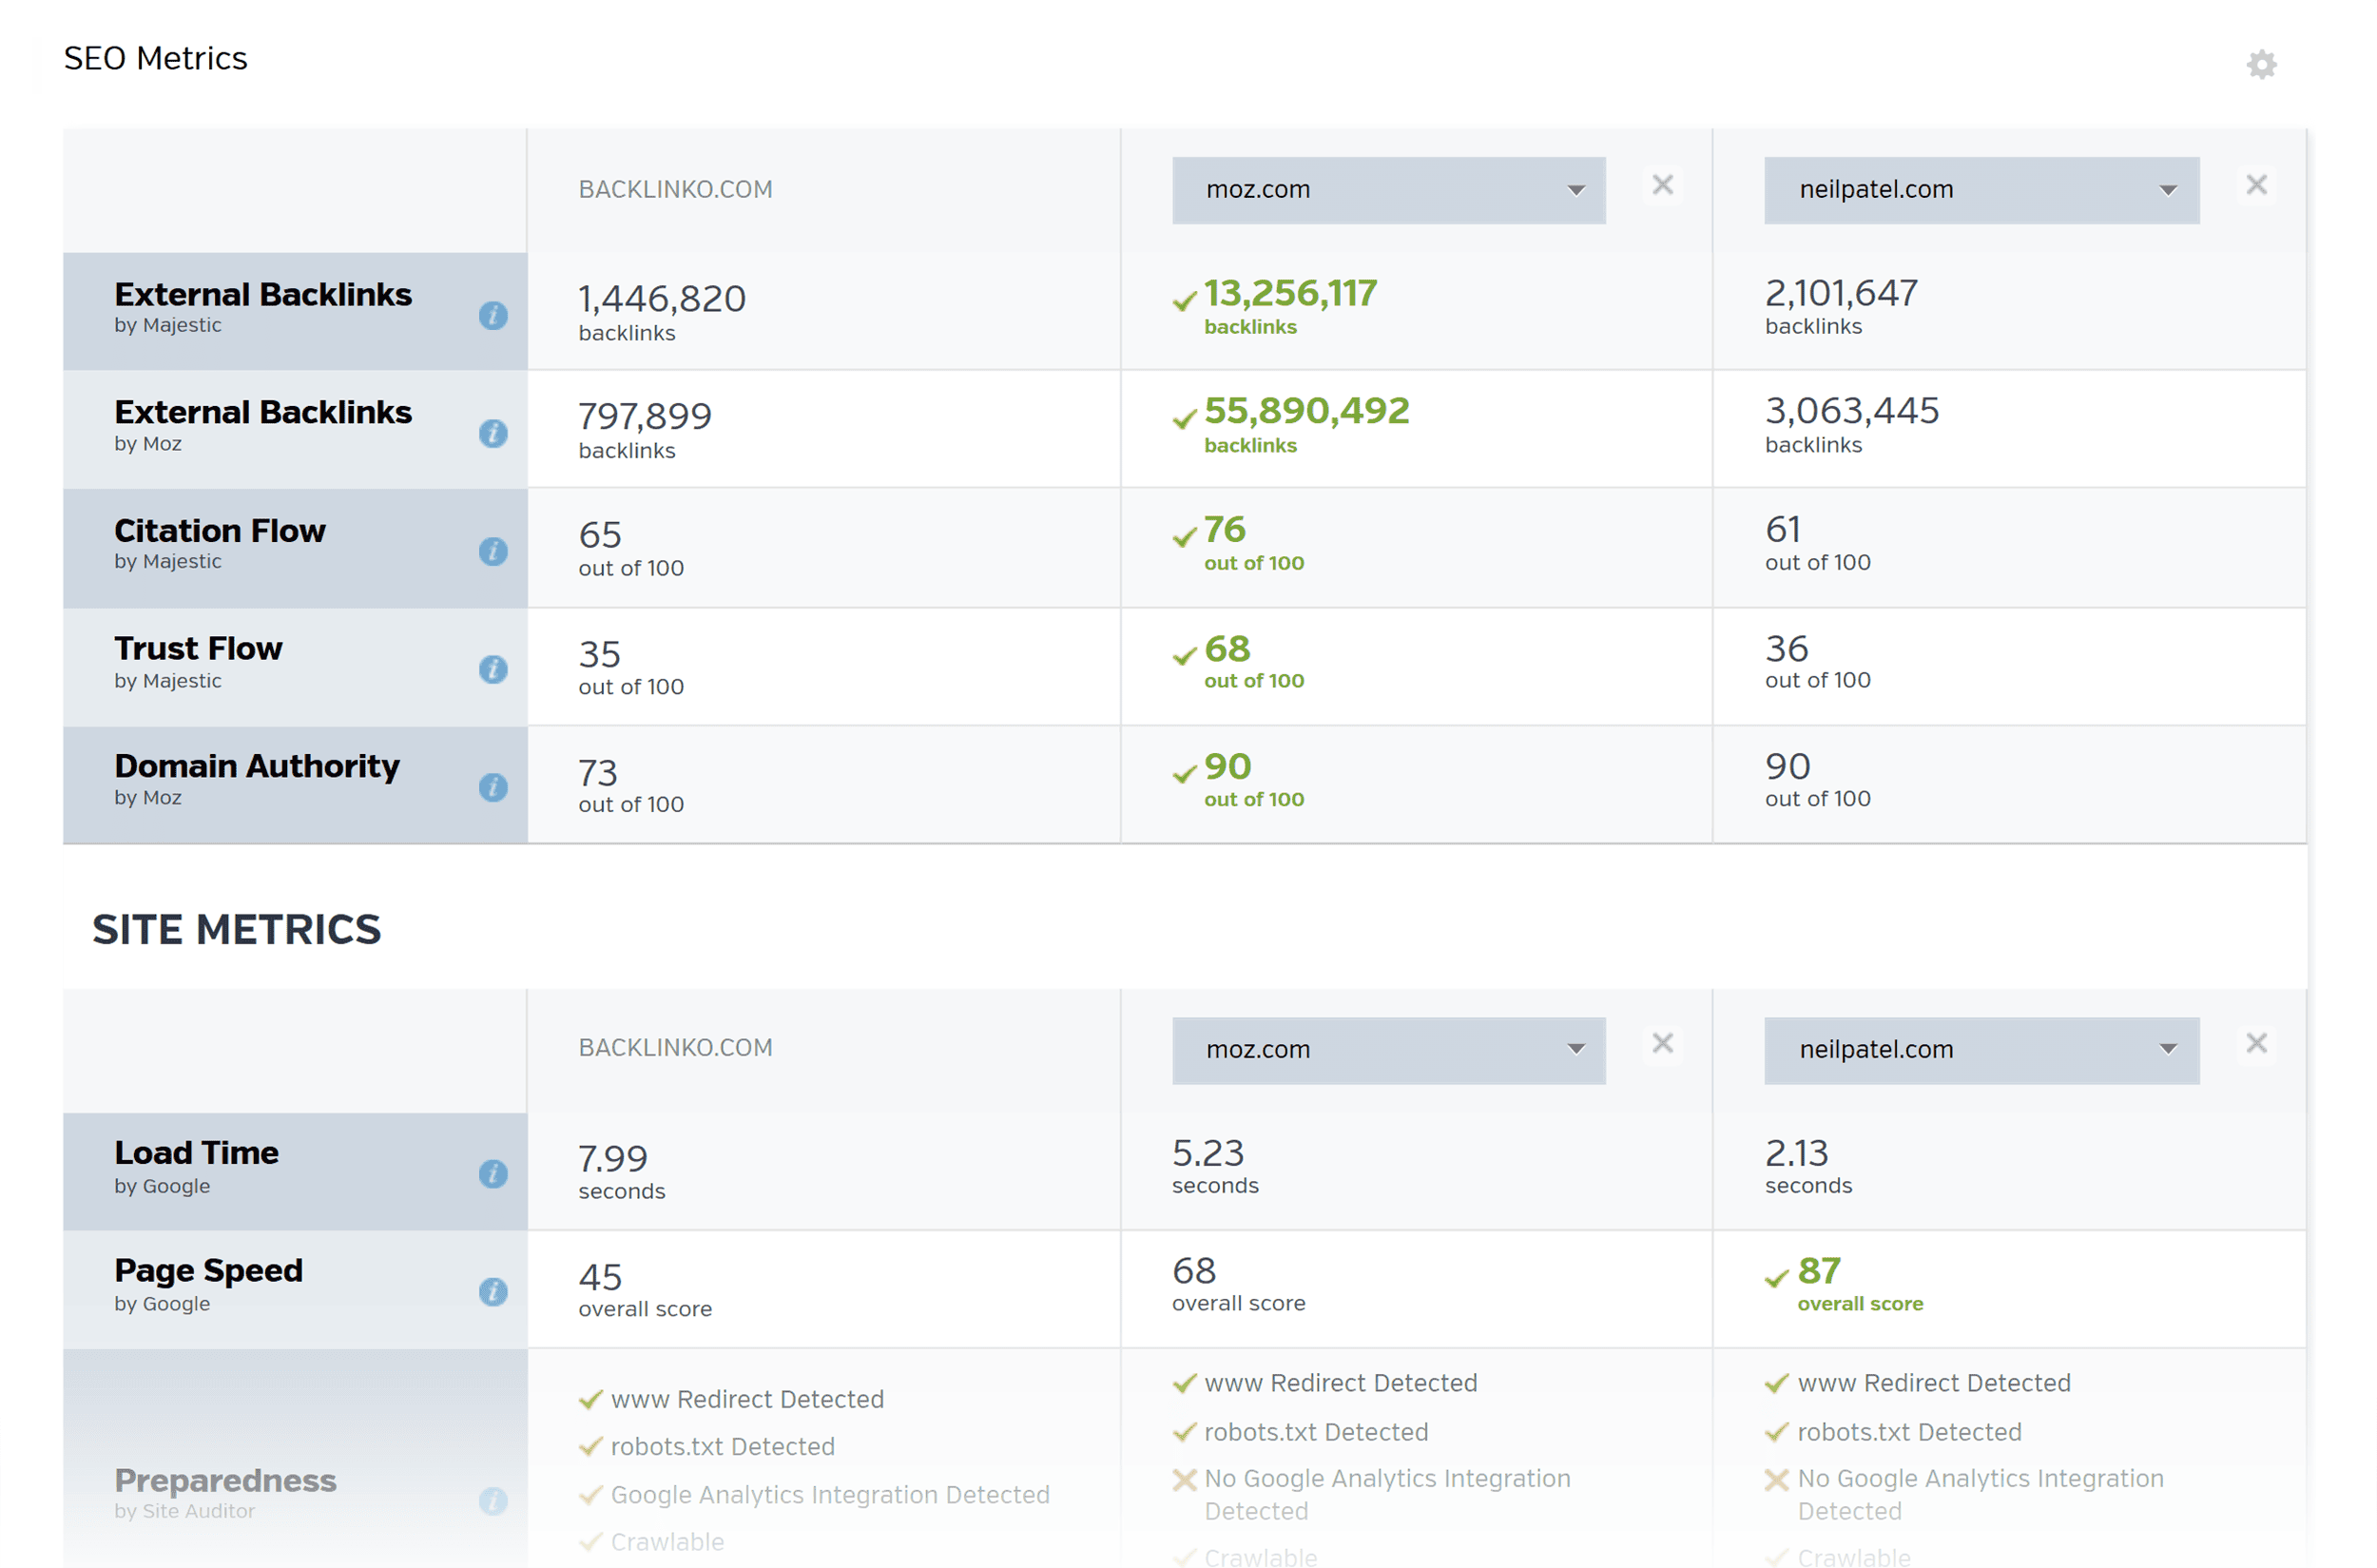Image resolution: width=2377 pixels, height=1568 pixels.
Task: Click the 7.99 seconds load time
Action: (613, 1159)
